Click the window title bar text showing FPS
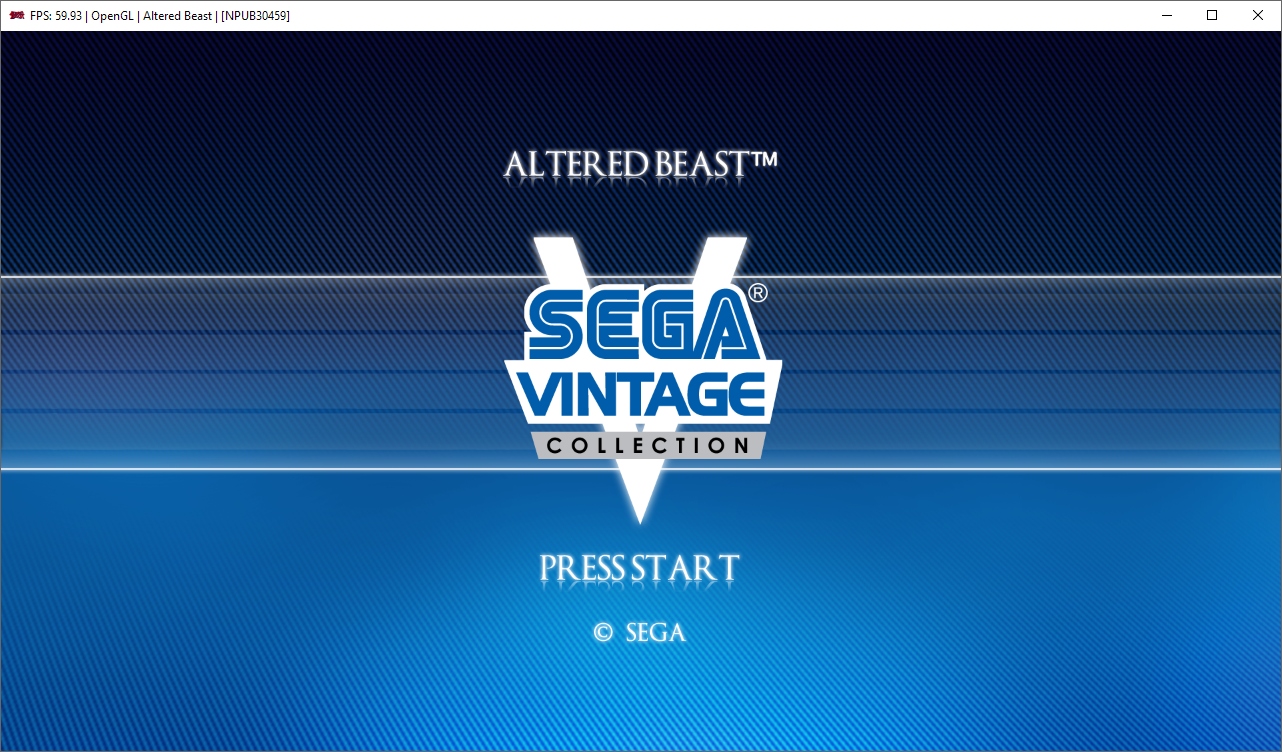This screenshot has width=1282, height=752. pos(160,15)
